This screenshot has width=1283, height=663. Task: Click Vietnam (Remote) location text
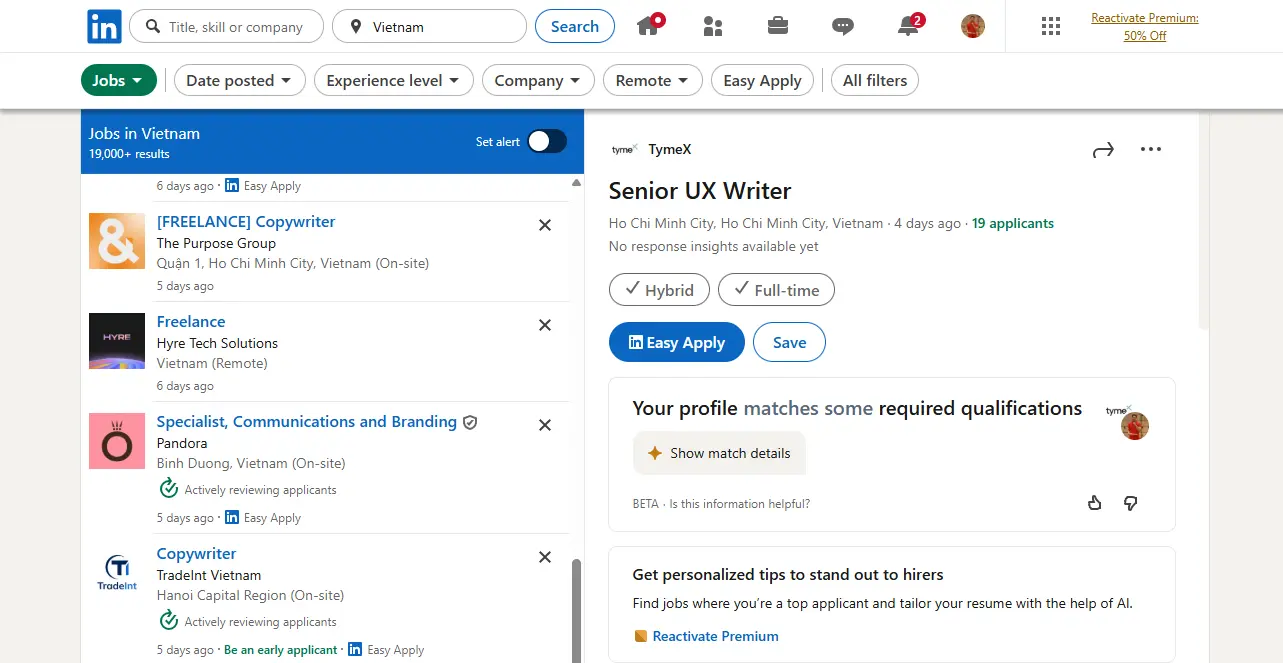pyautogui.click(x=212, y=363)
